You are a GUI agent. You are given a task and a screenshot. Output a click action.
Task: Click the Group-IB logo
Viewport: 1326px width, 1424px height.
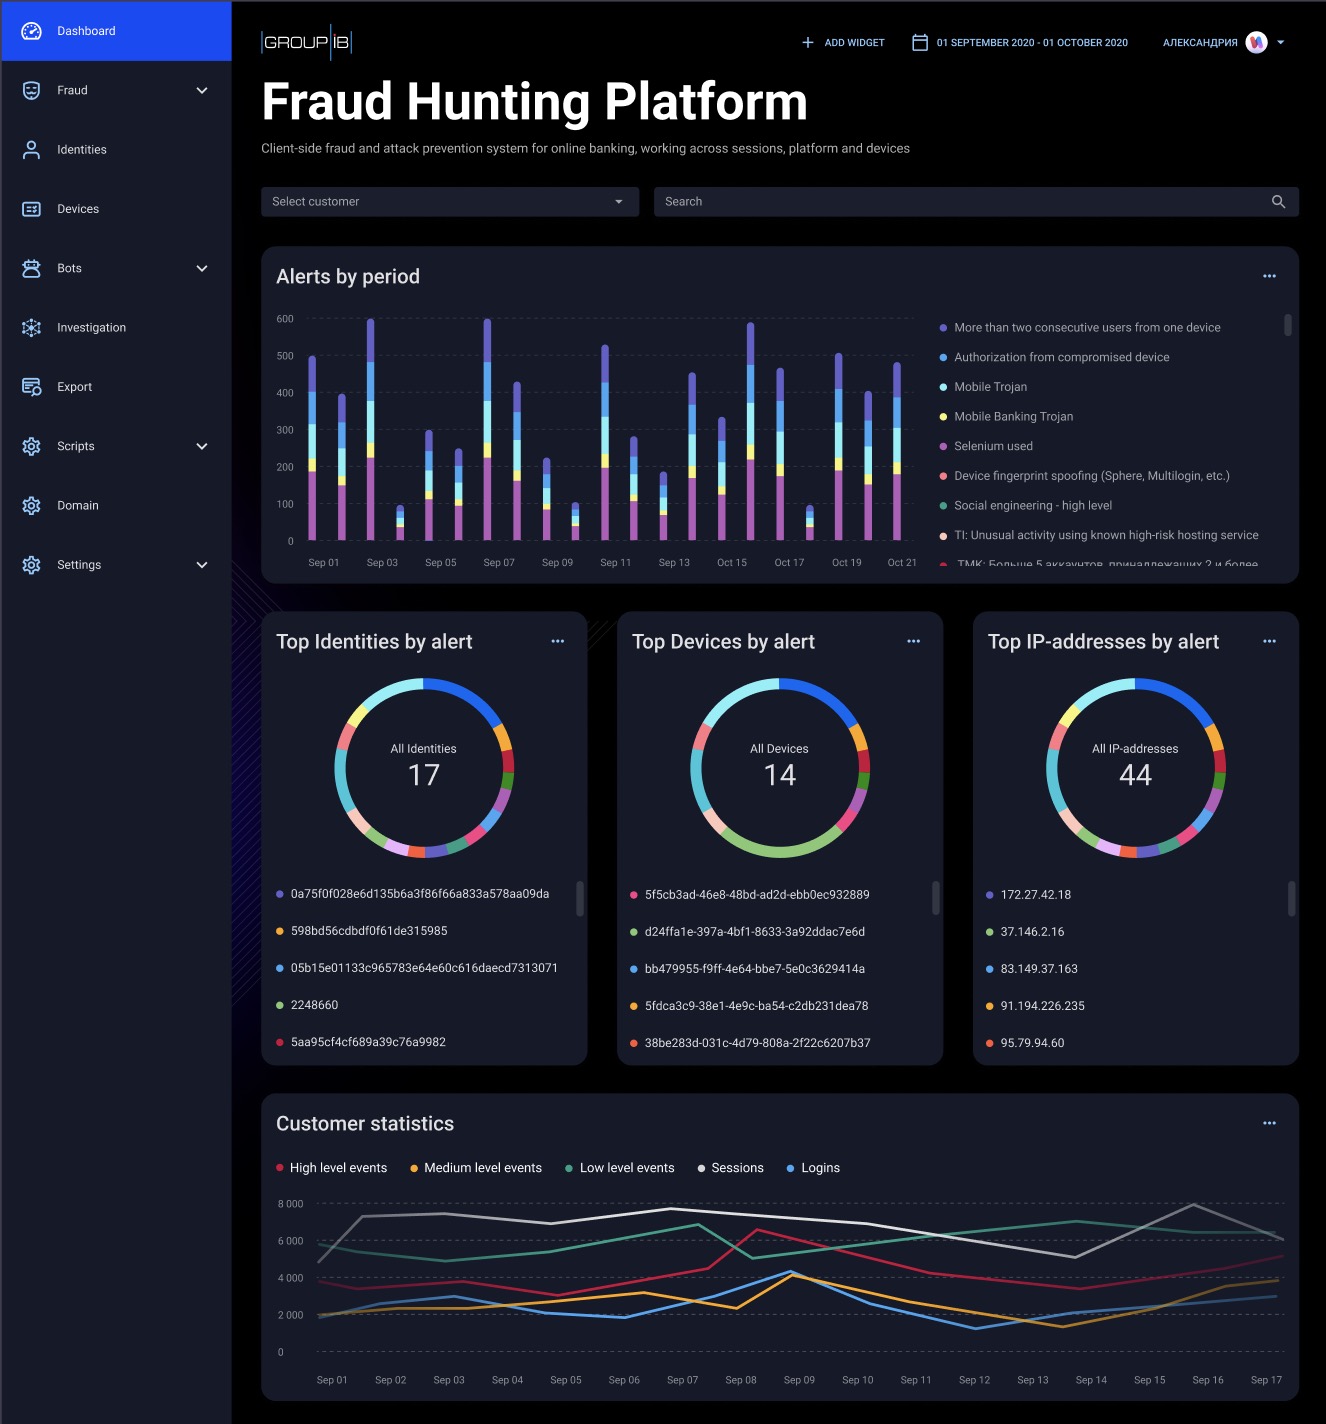(x=306, y=42)
